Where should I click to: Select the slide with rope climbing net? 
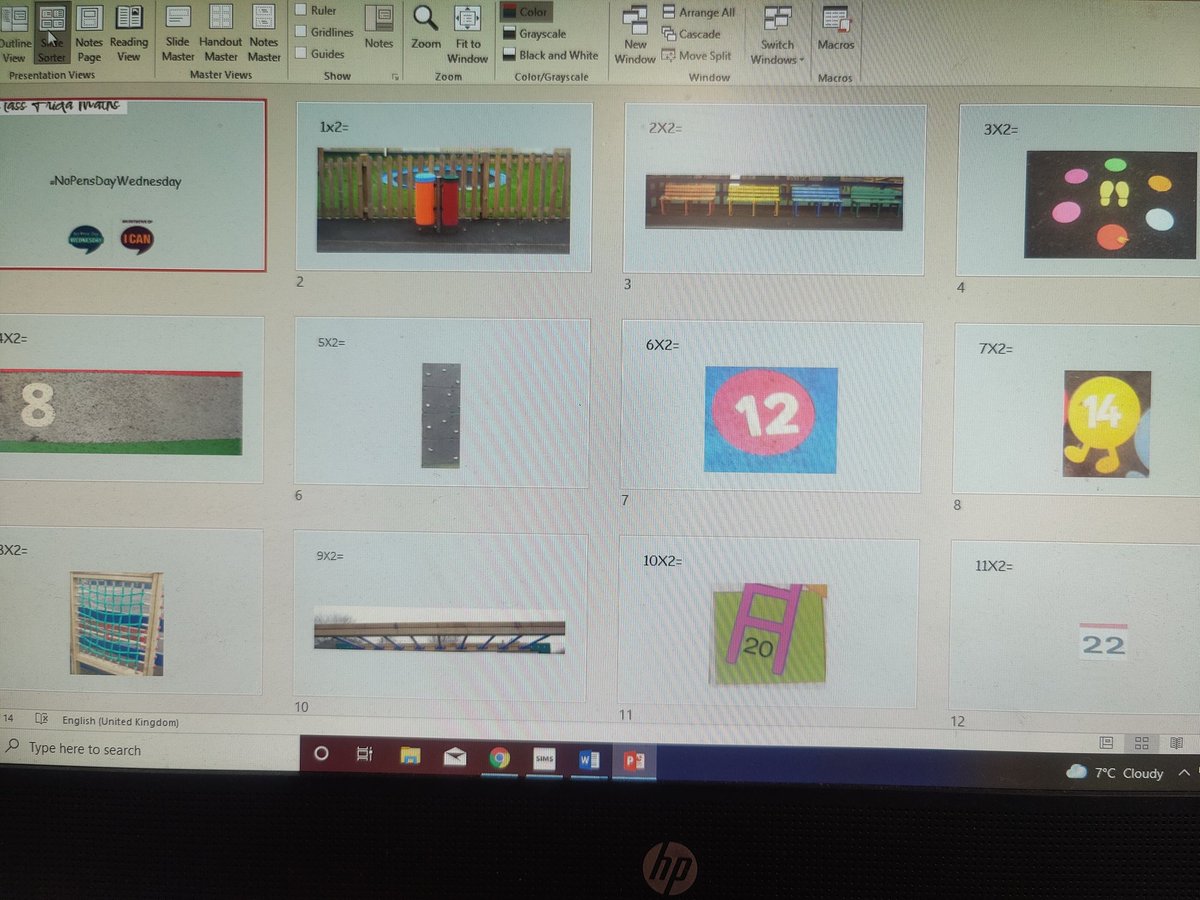(131, 612)
